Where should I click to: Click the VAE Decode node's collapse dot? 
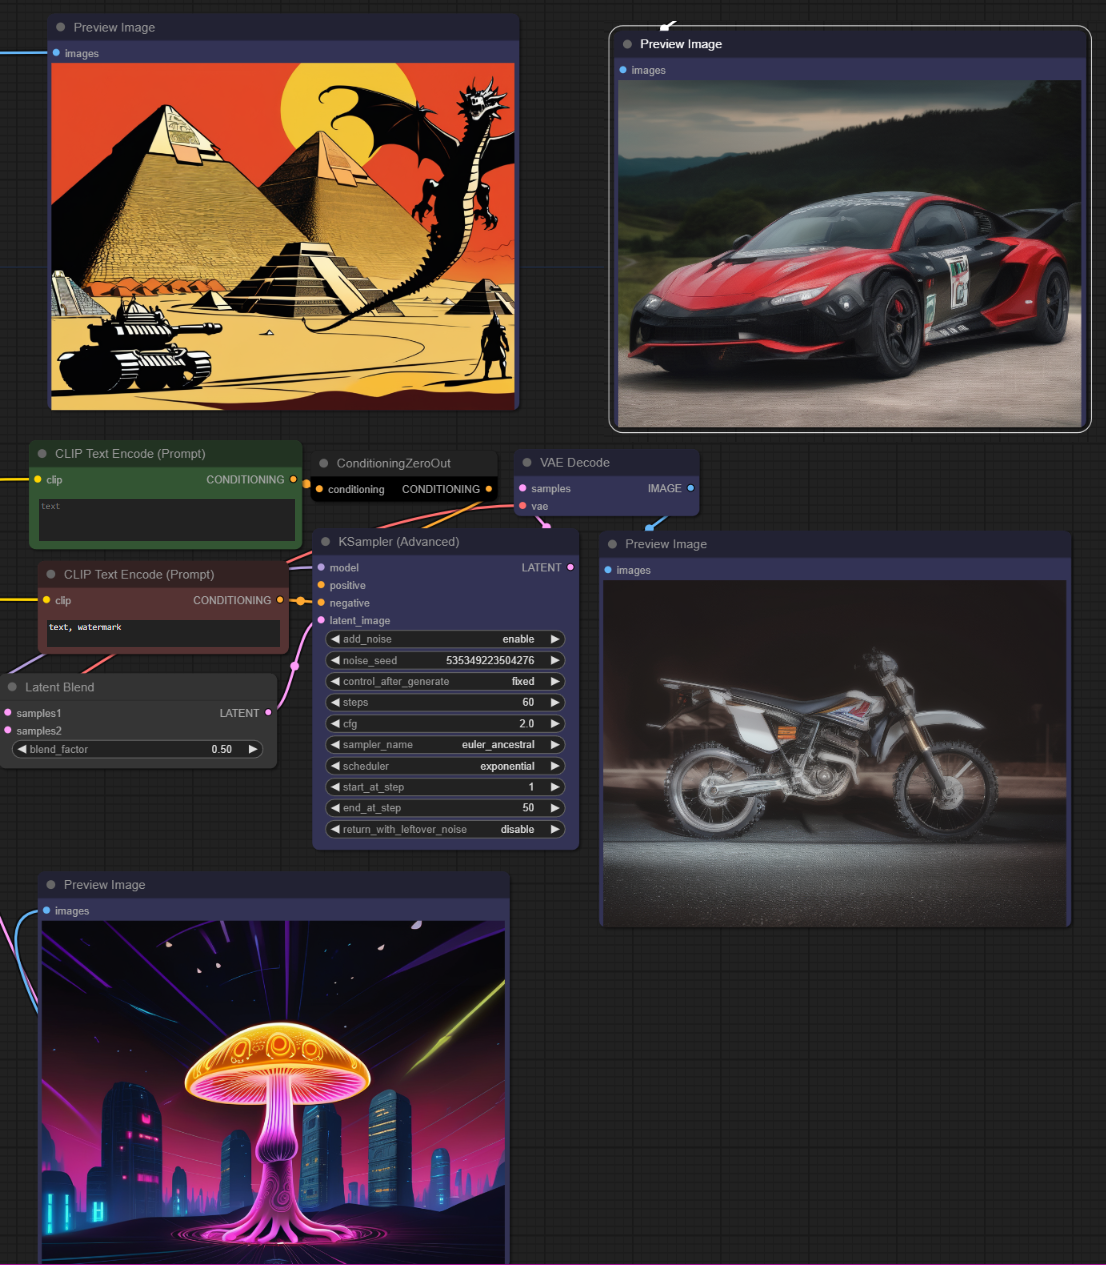[x=527, y=463]
